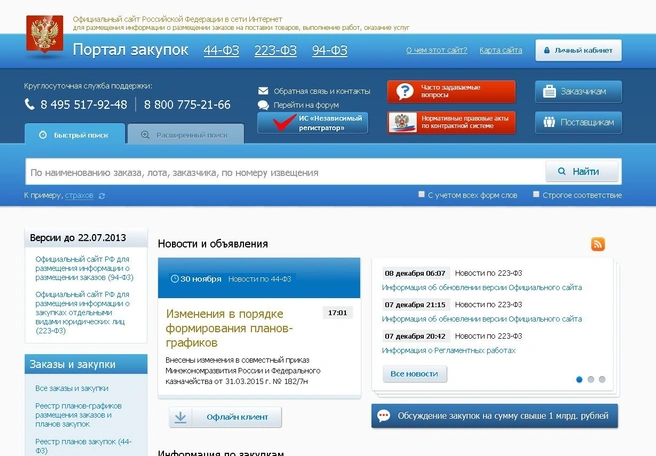Click the phone handset icon
This screenshot has height=456, width=656.
pos(29,104)
